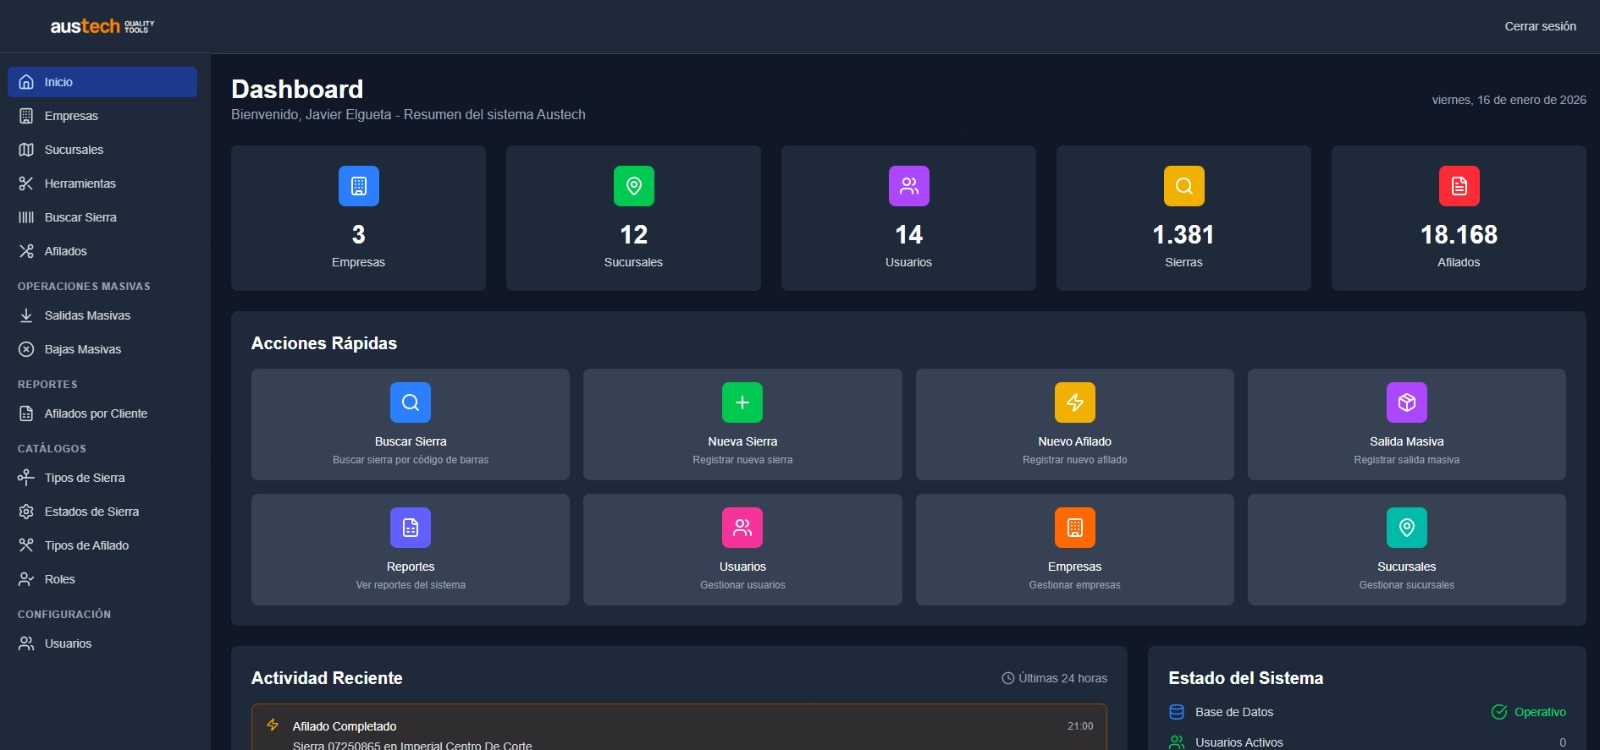Click the blue building icon on Empresas stat card

pos(359,186)
